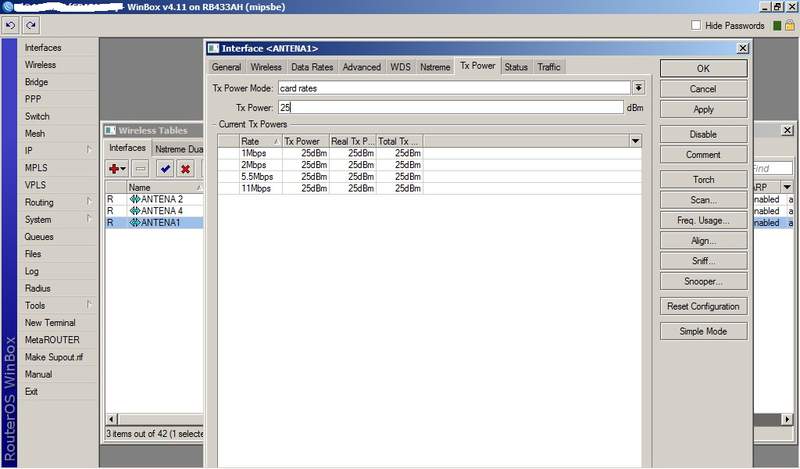Click the Apply button

coord(703,109)
